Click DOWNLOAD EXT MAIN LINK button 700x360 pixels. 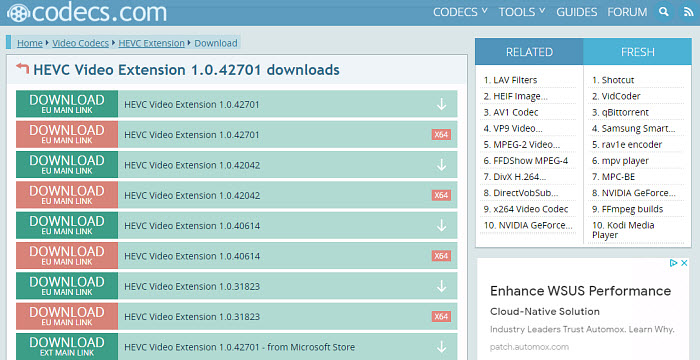pos(67,347)
